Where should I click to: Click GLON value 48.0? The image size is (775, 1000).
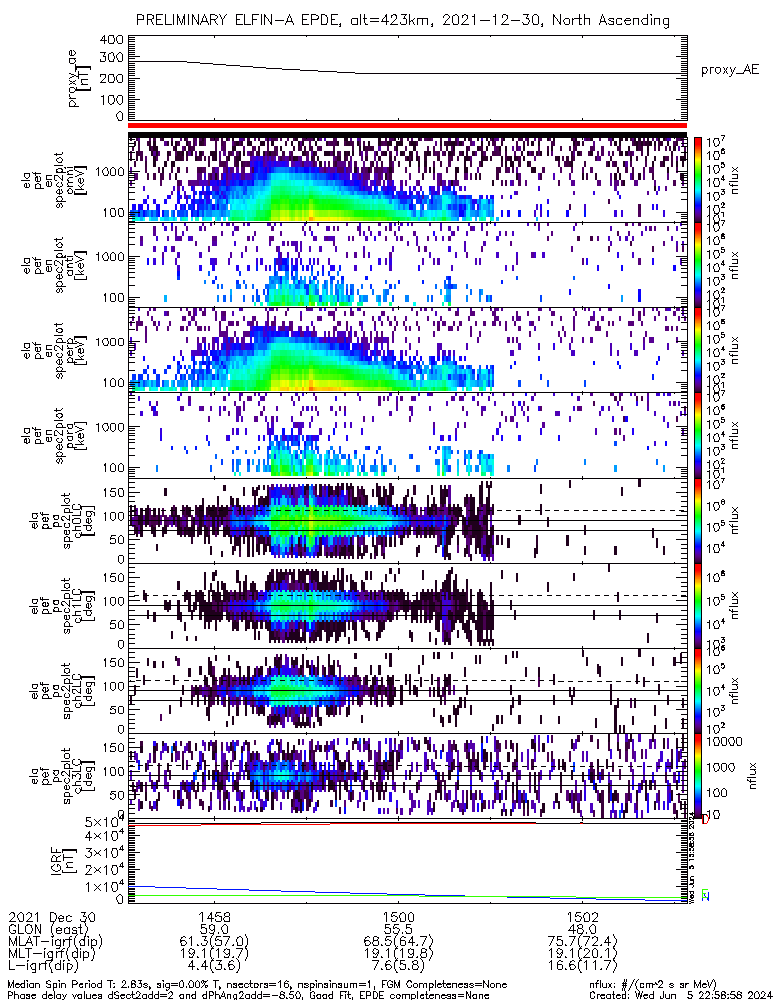582,930
